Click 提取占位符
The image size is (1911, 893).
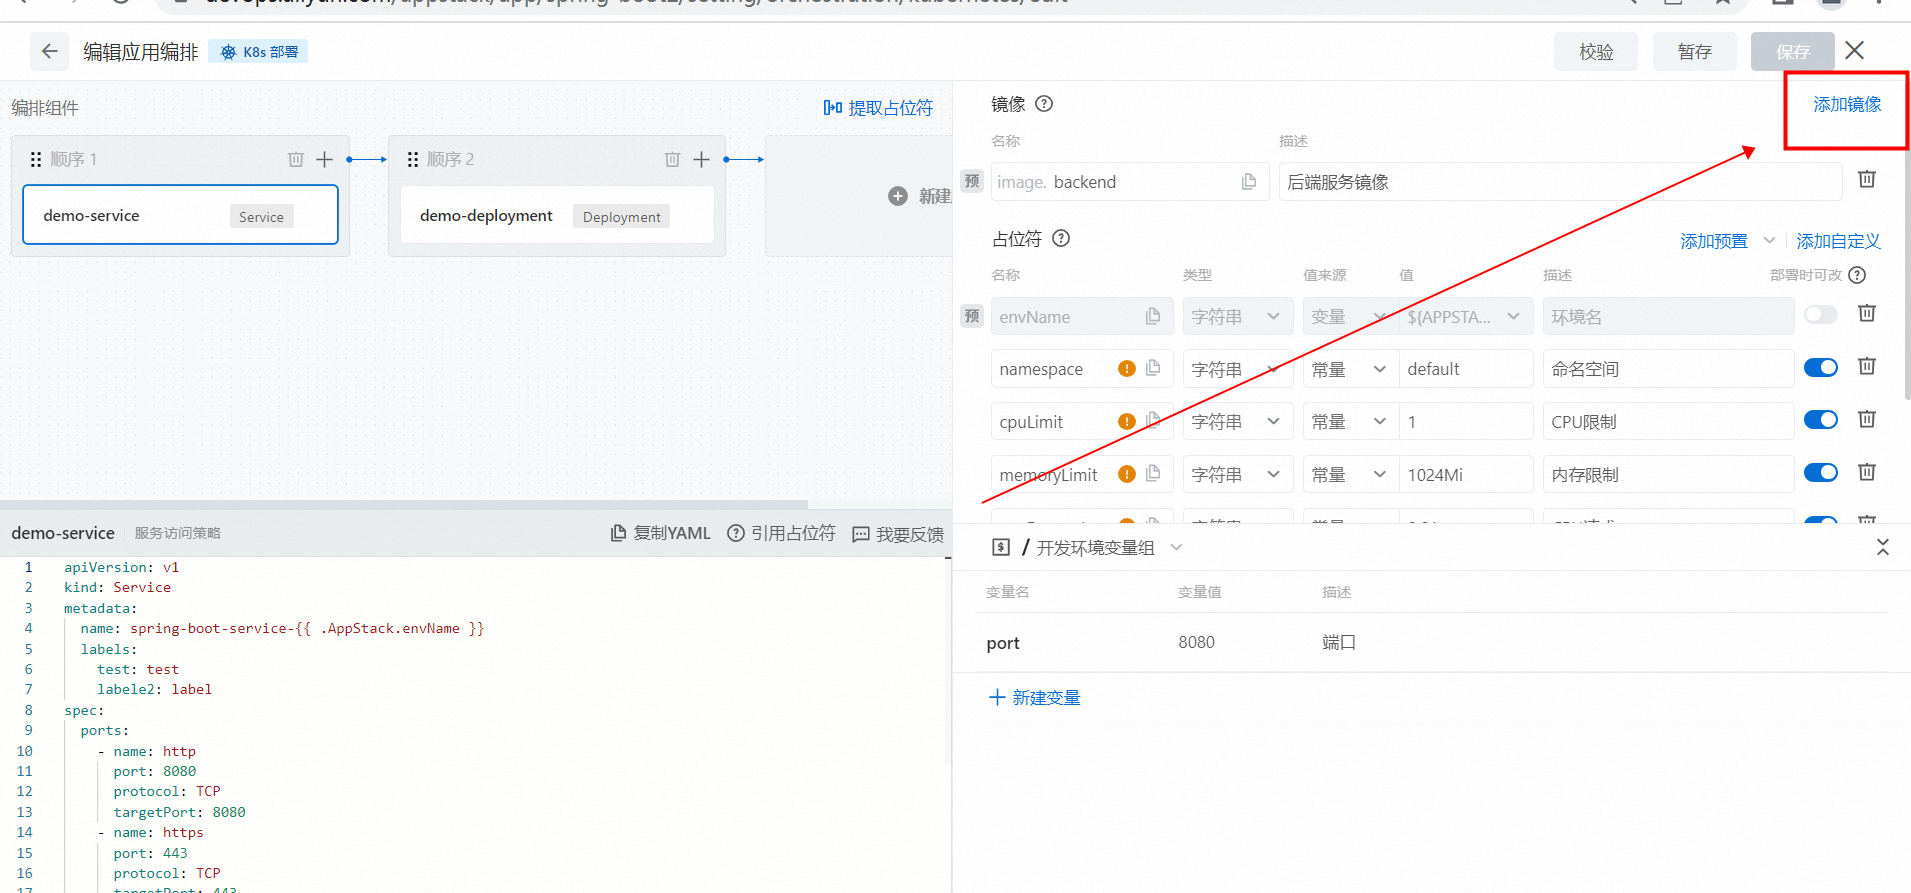[878, 108]
